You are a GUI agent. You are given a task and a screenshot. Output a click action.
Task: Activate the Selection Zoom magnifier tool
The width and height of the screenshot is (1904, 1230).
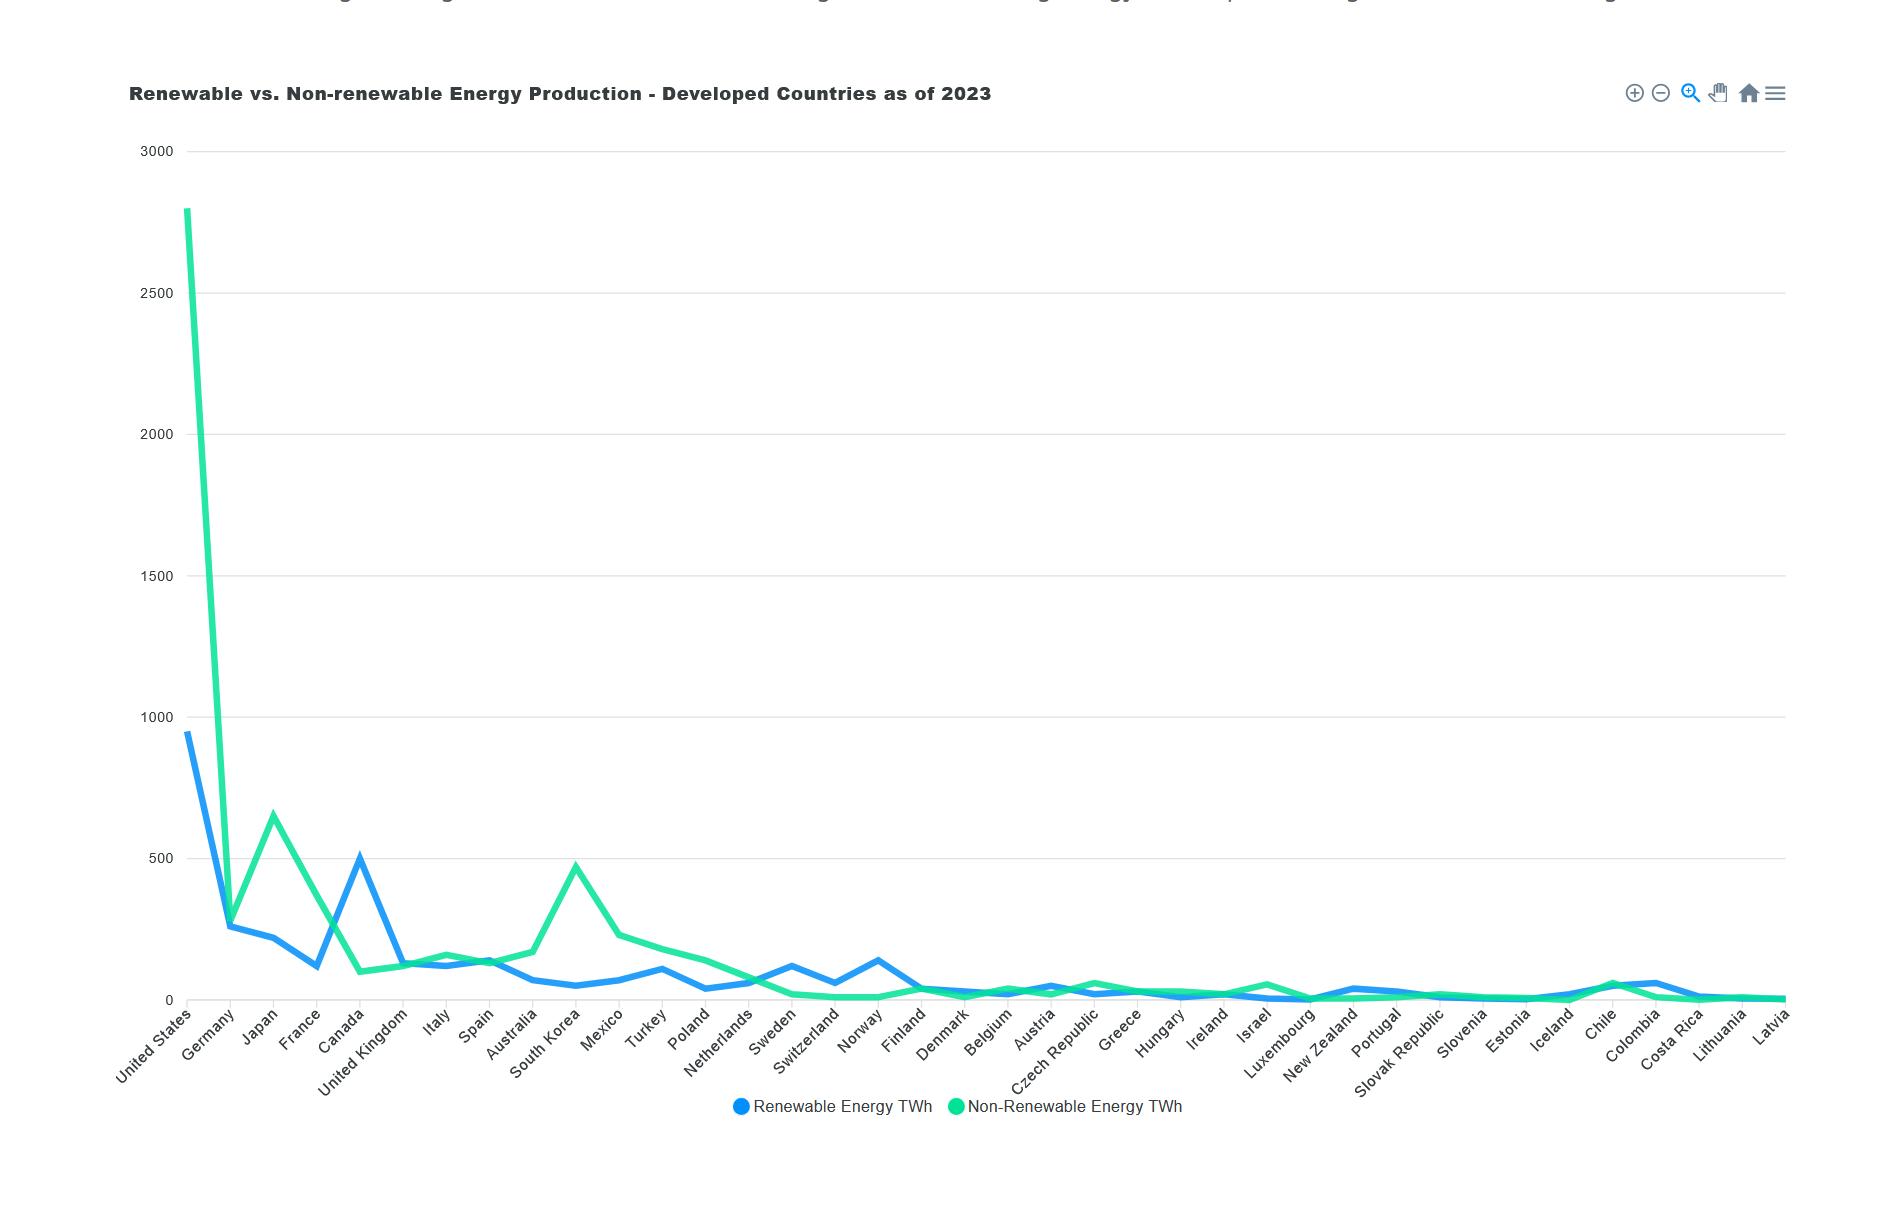pyautogui.click(x=1690, y=93)
